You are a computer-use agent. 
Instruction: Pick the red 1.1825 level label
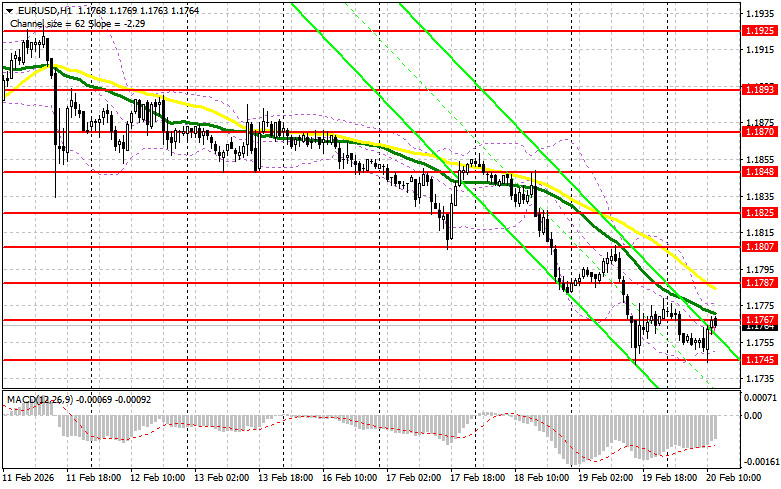759,213
